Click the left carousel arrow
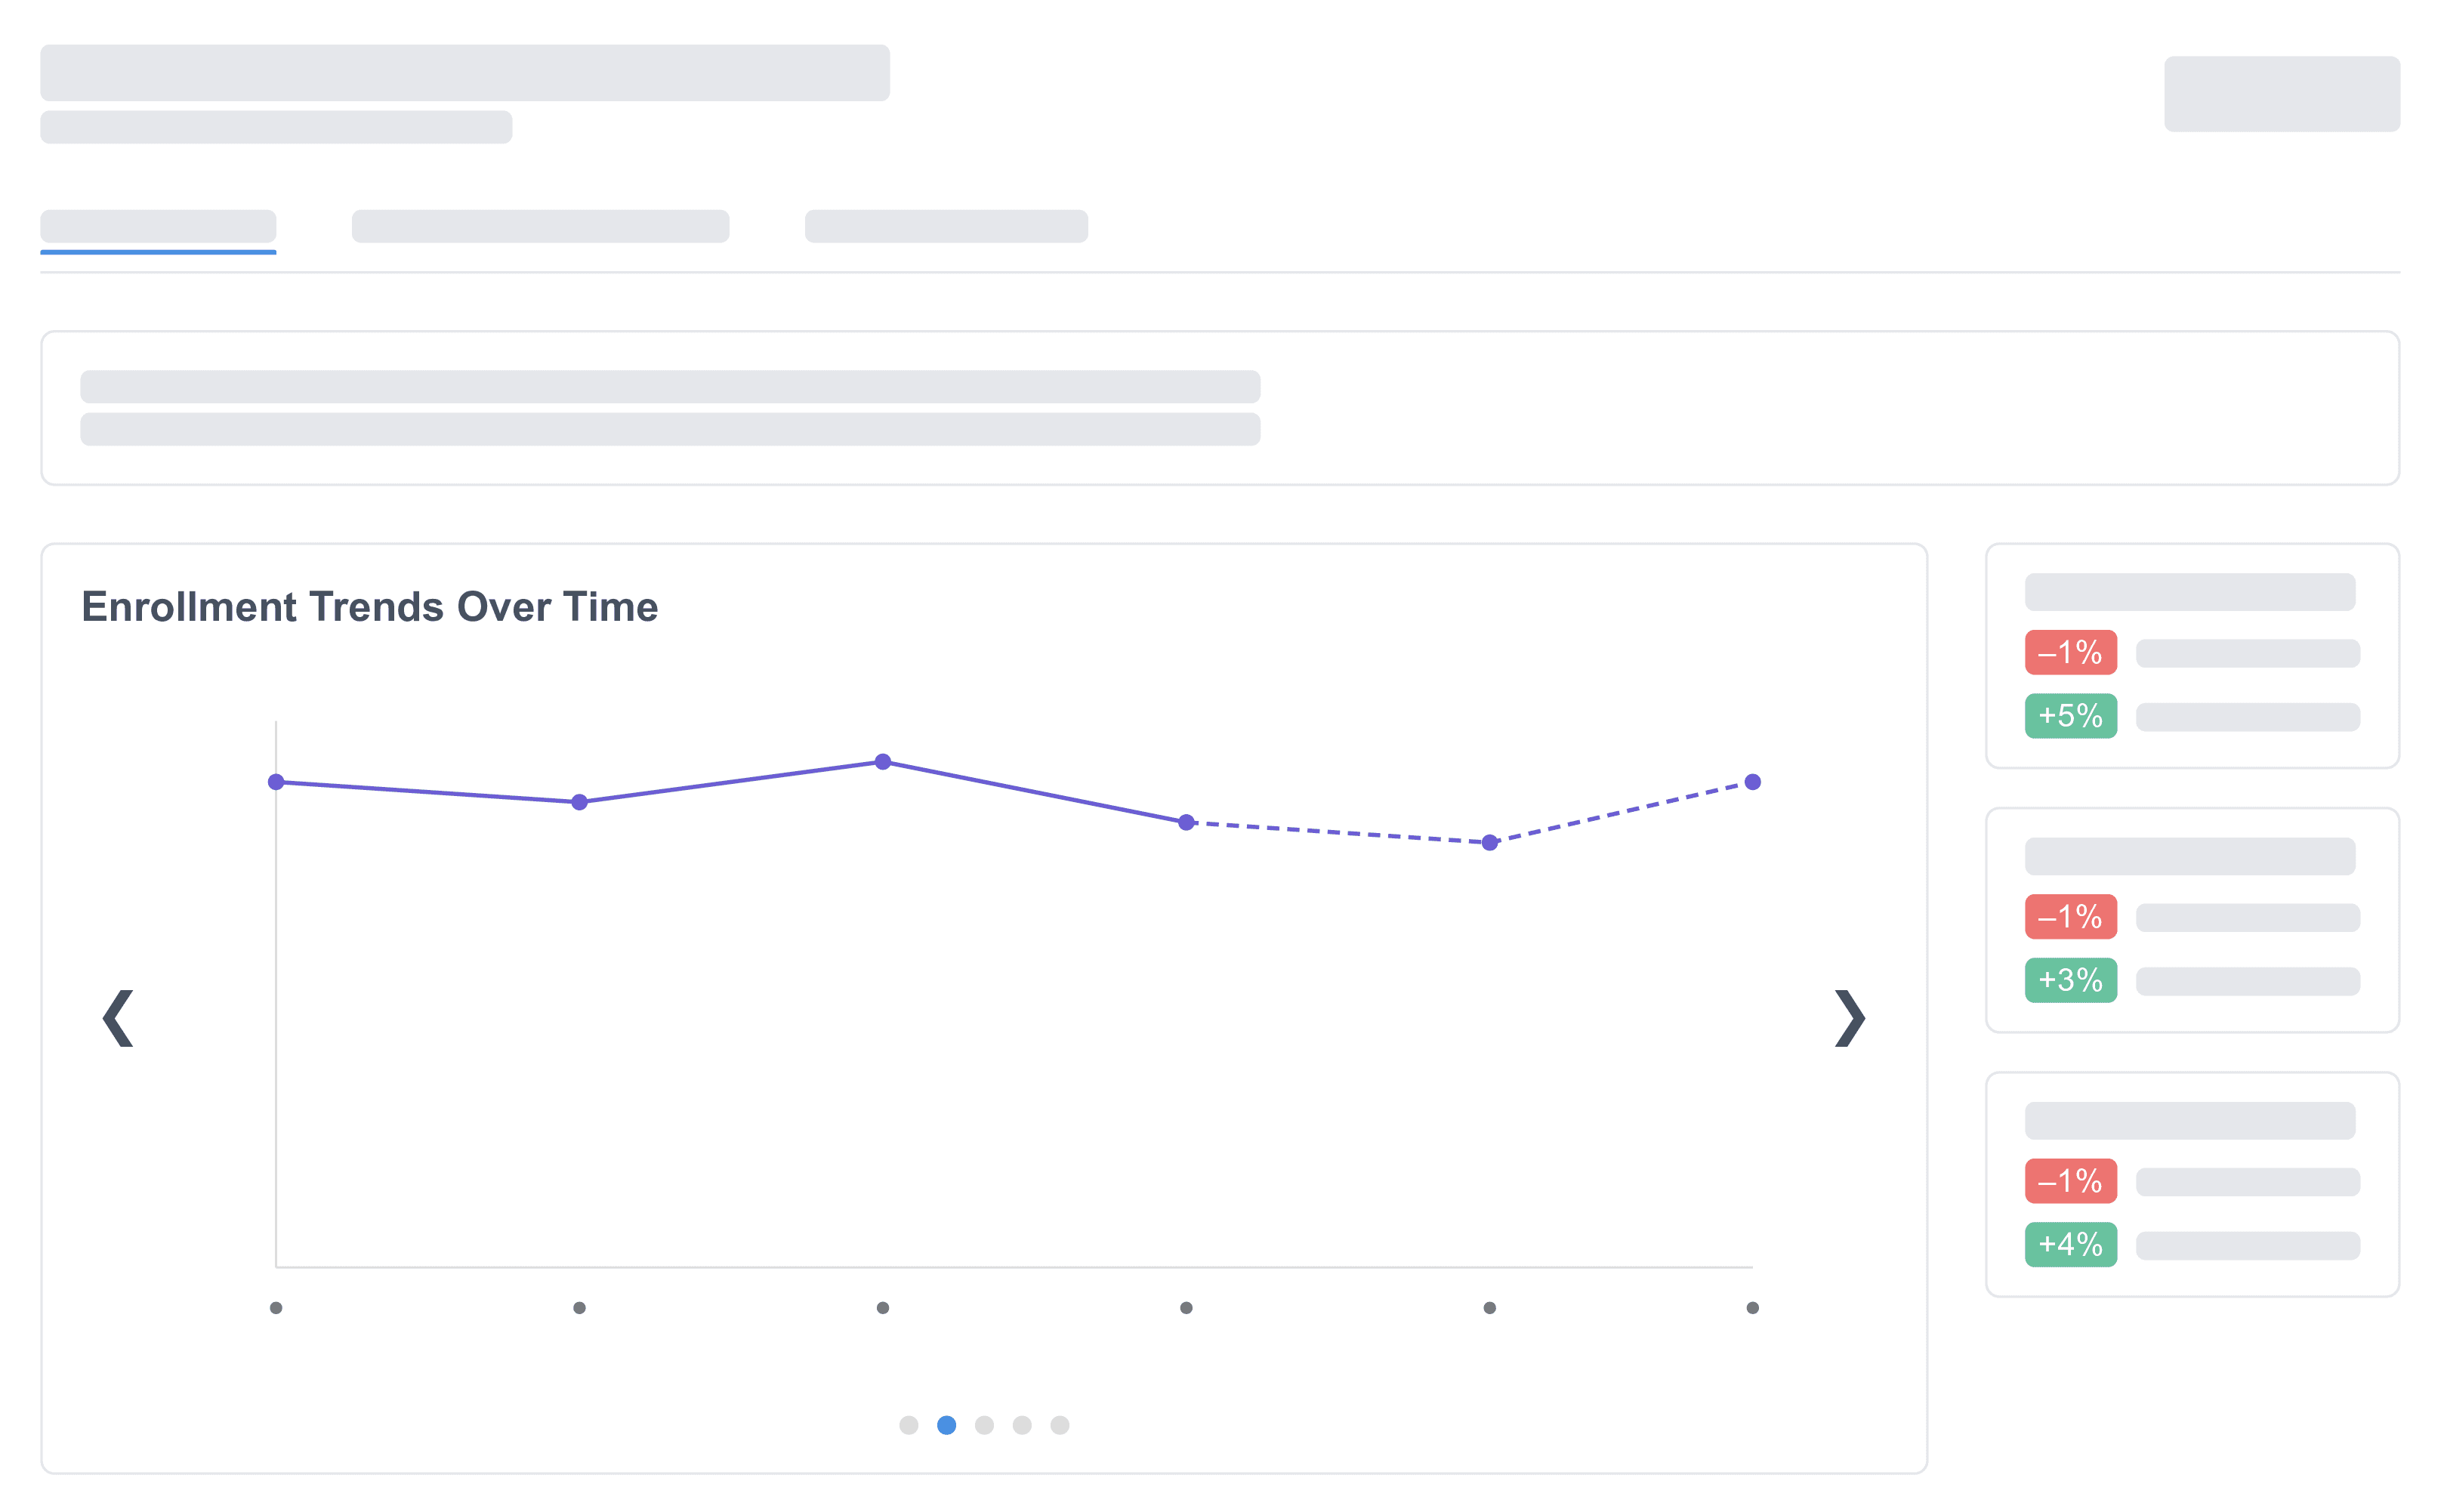The image size is (2444, 1512). click(117, 1018)
